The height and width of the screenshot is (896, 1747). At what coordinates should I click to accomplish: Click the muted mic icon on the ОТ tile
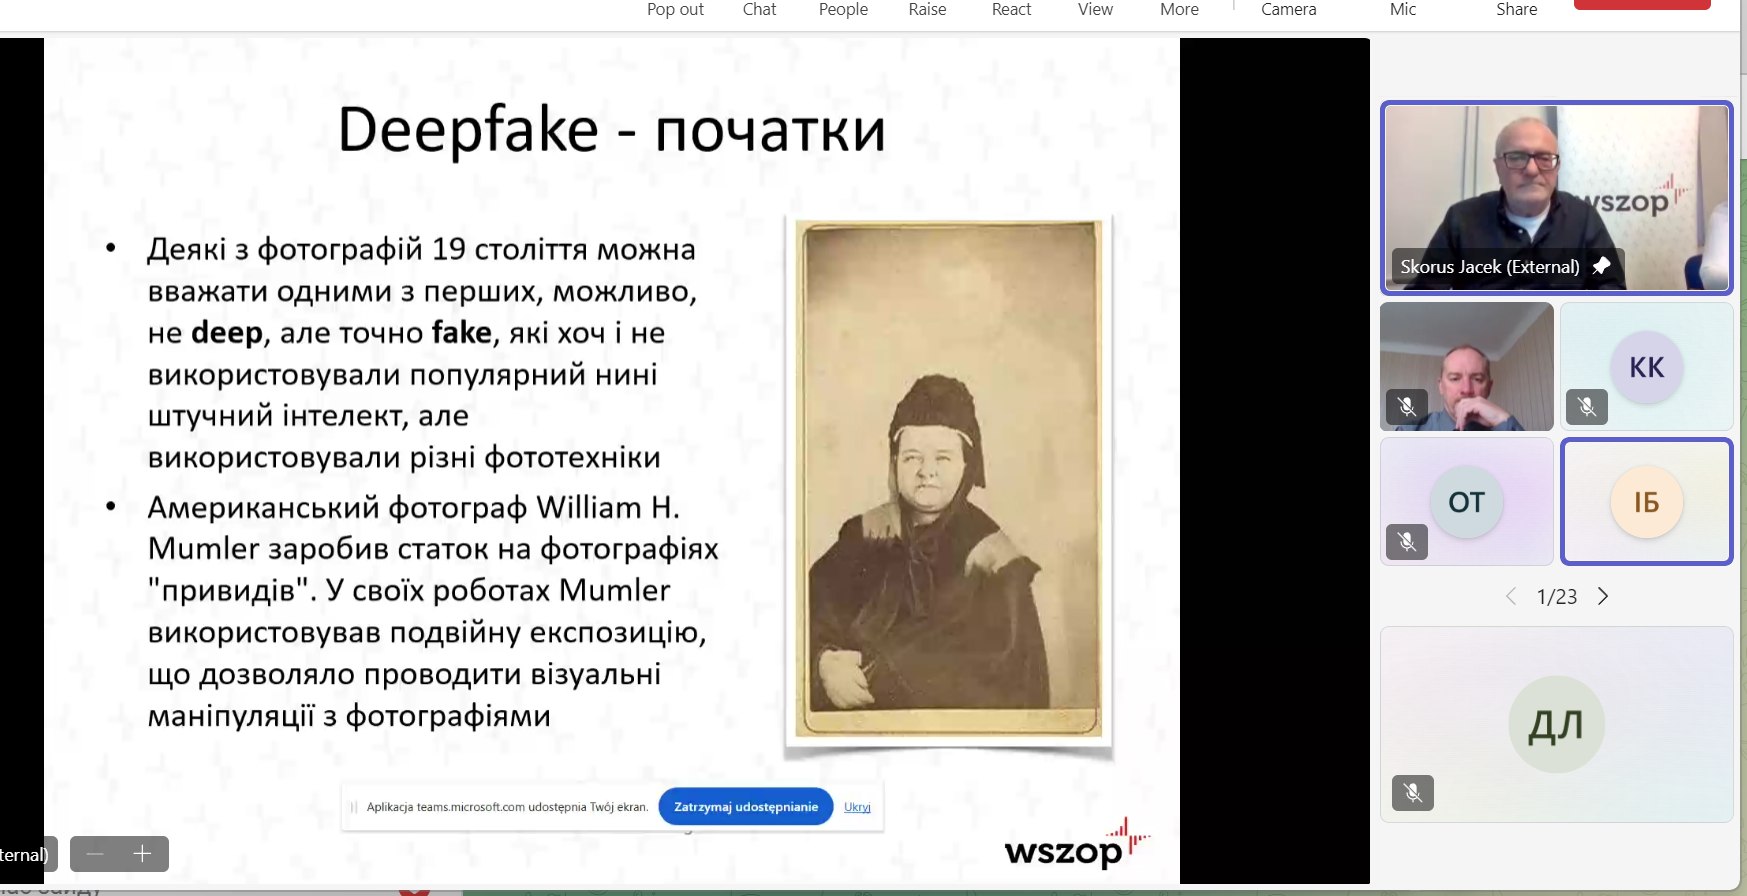1407,542
